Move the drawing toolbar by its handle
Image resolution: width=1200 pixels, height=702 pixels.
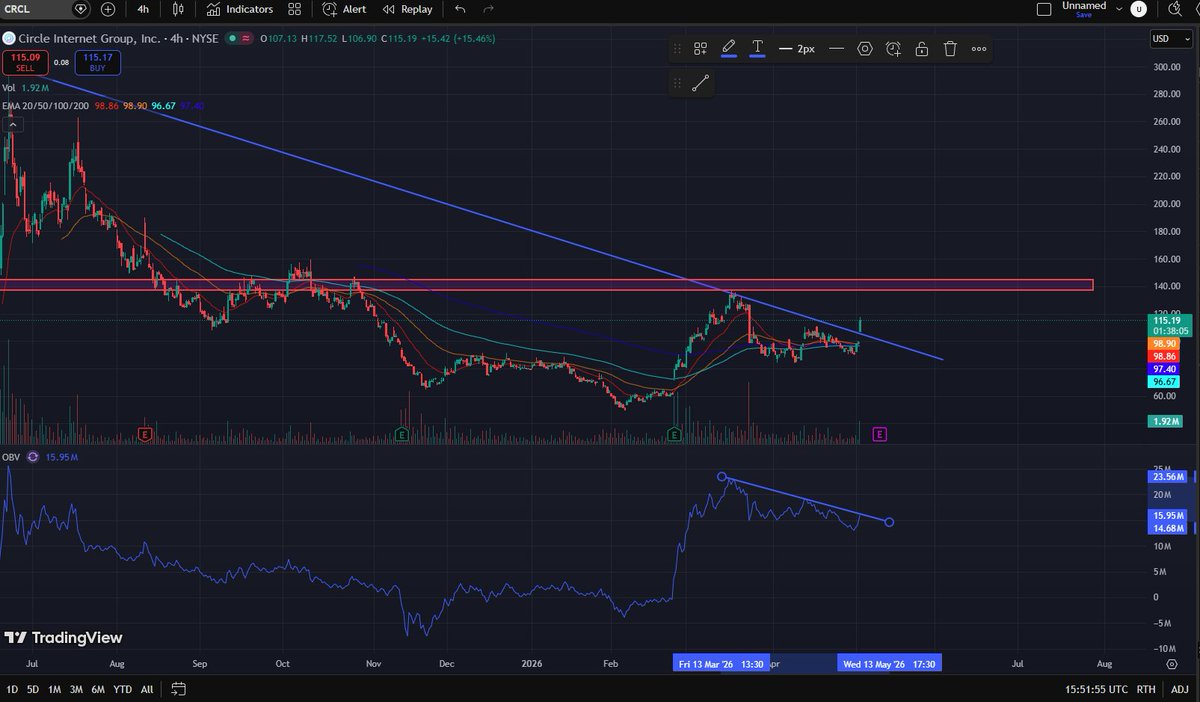[678, 48]
